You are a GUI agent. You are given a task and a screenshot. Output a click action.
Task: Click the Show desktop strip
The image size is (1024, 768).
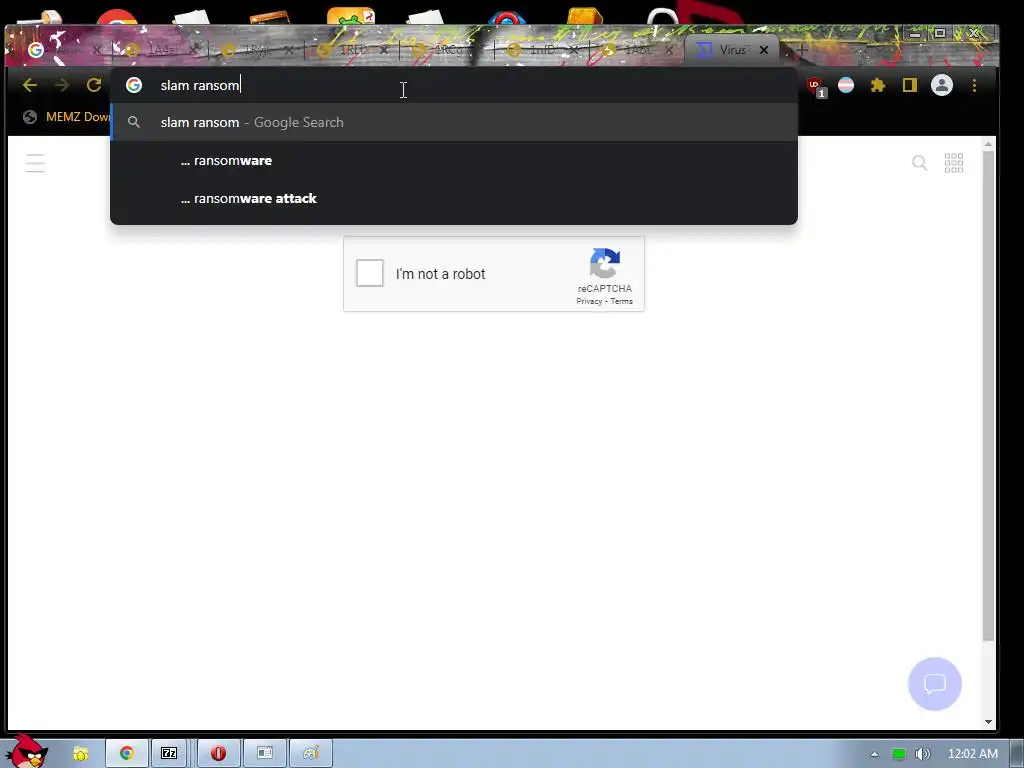pyautogui.click(x=1017, y=754)
